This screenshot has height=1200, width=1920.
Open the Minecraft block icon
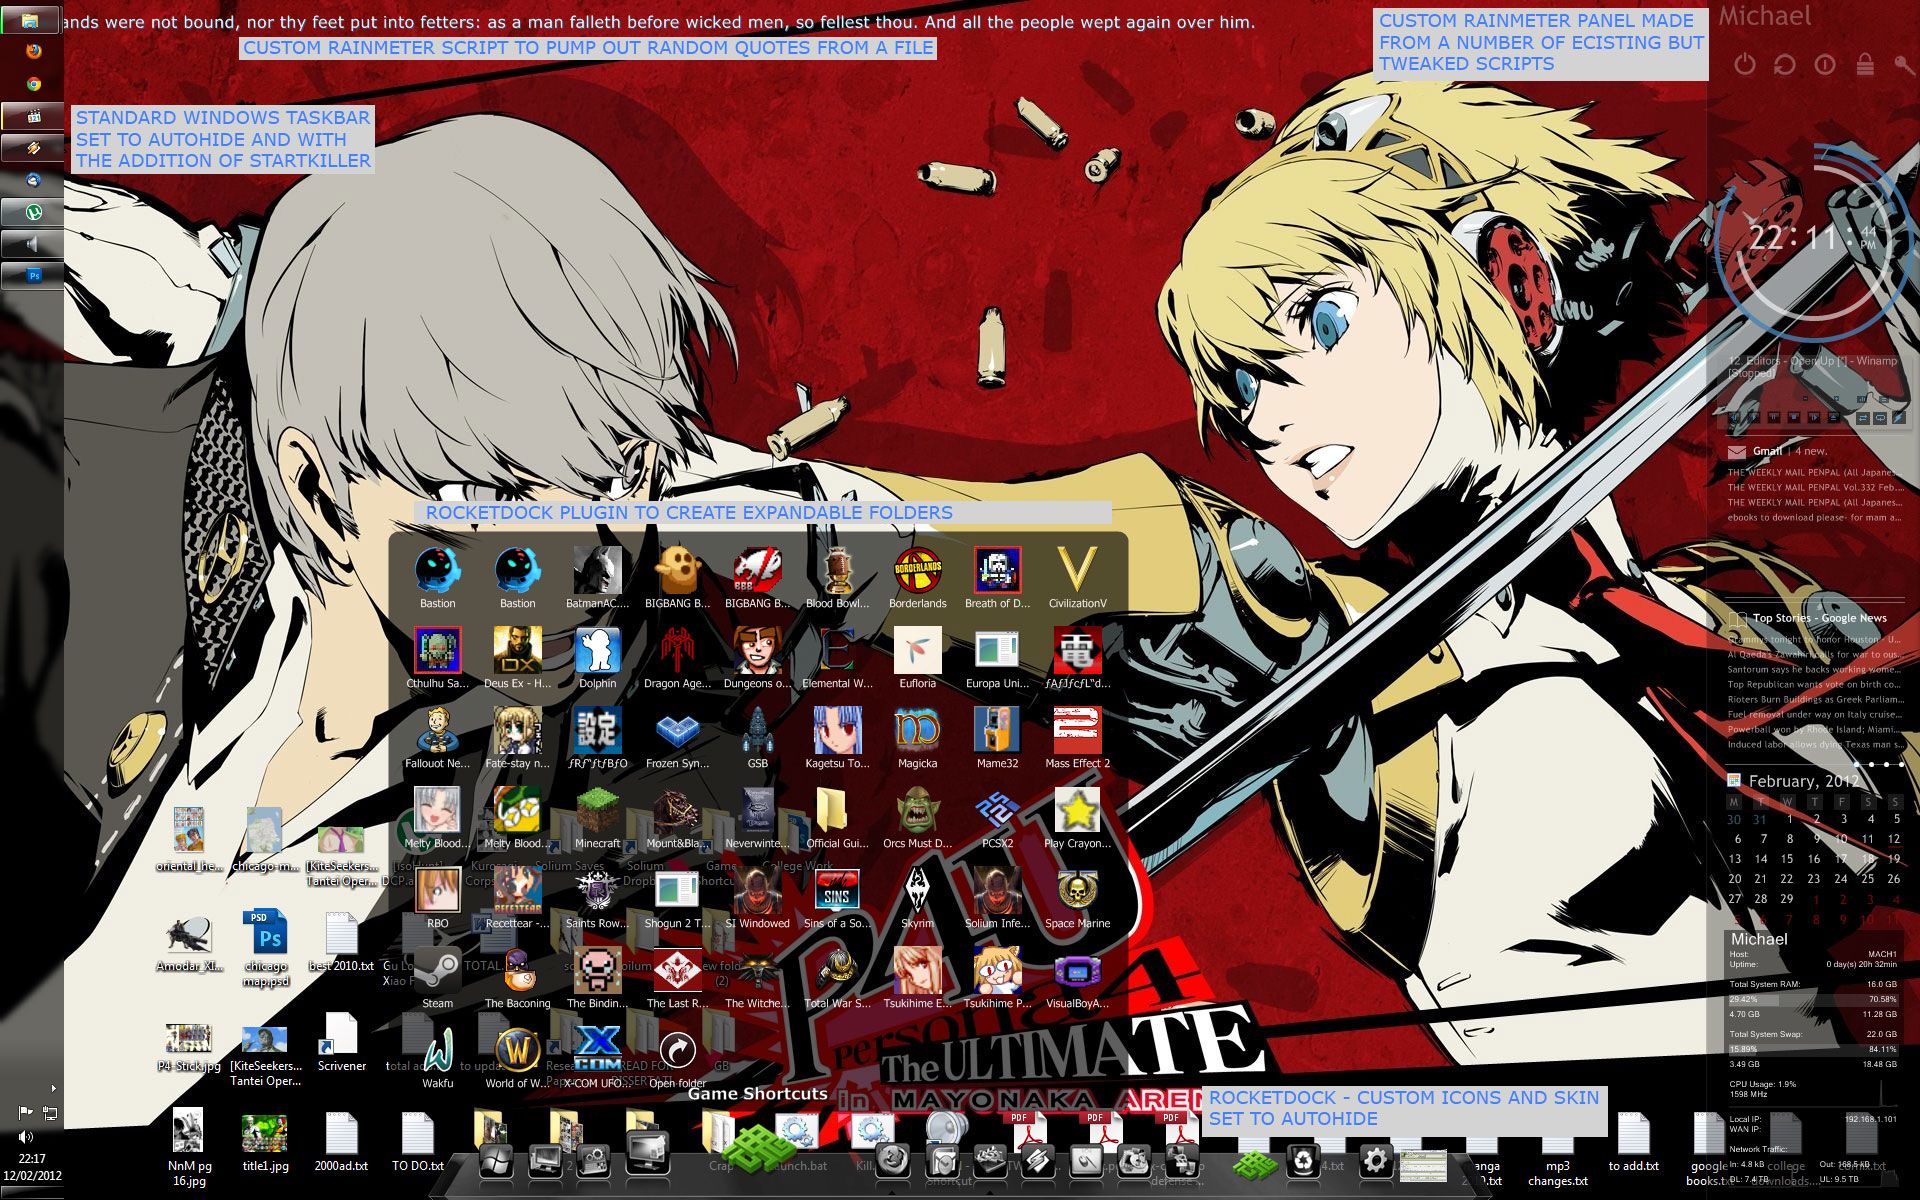pos(597,818)
